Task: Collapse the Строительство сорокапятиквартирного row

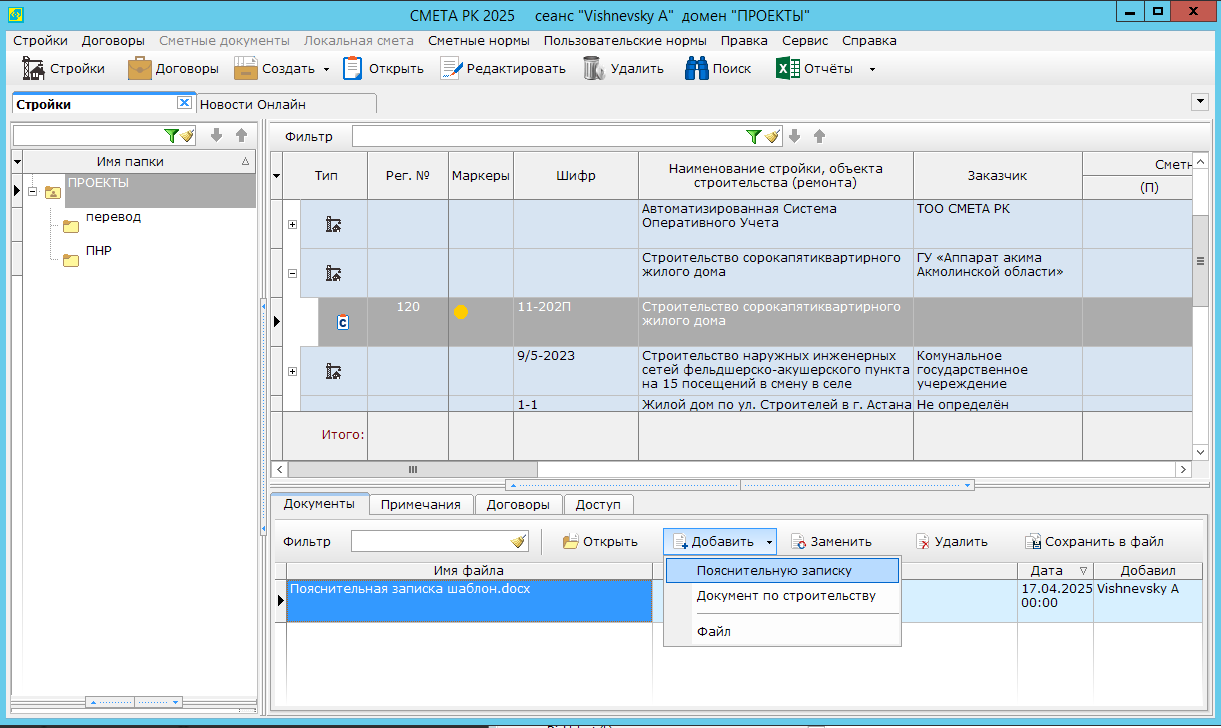Action: click(x=292, y=273)
